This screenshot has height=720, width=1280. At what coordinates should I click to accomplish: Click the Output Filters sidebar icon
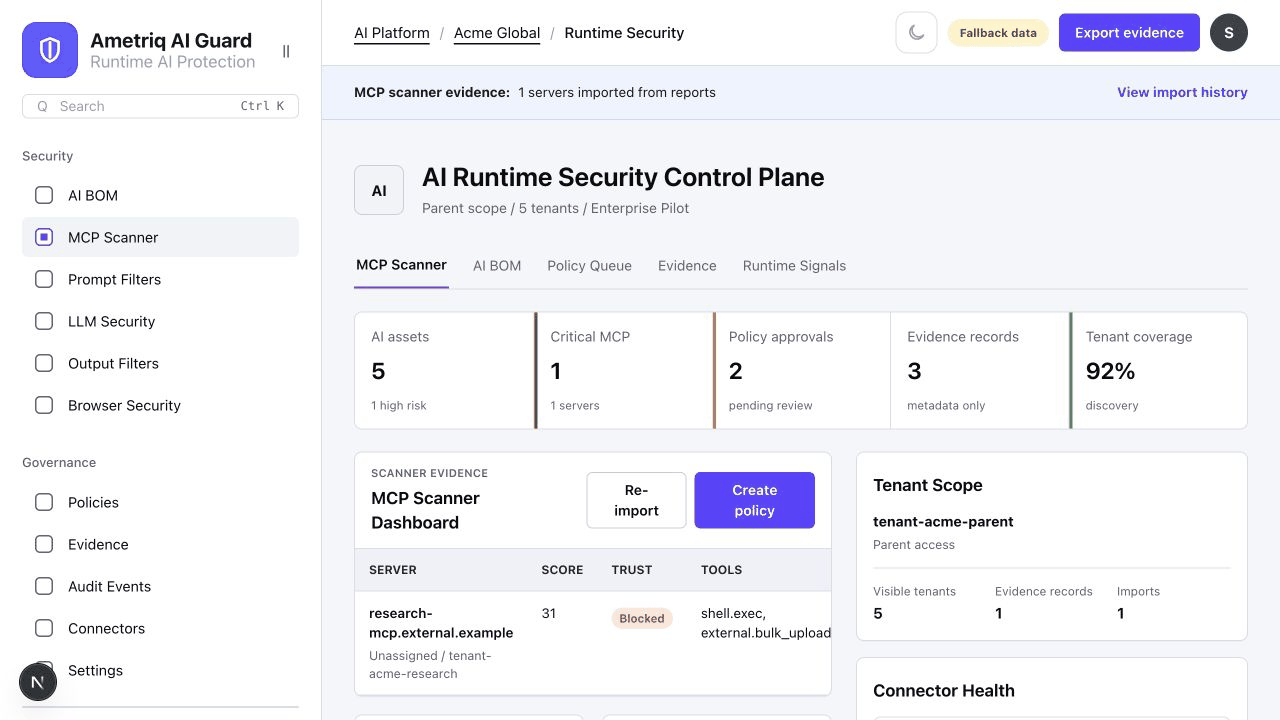point(44,363)
